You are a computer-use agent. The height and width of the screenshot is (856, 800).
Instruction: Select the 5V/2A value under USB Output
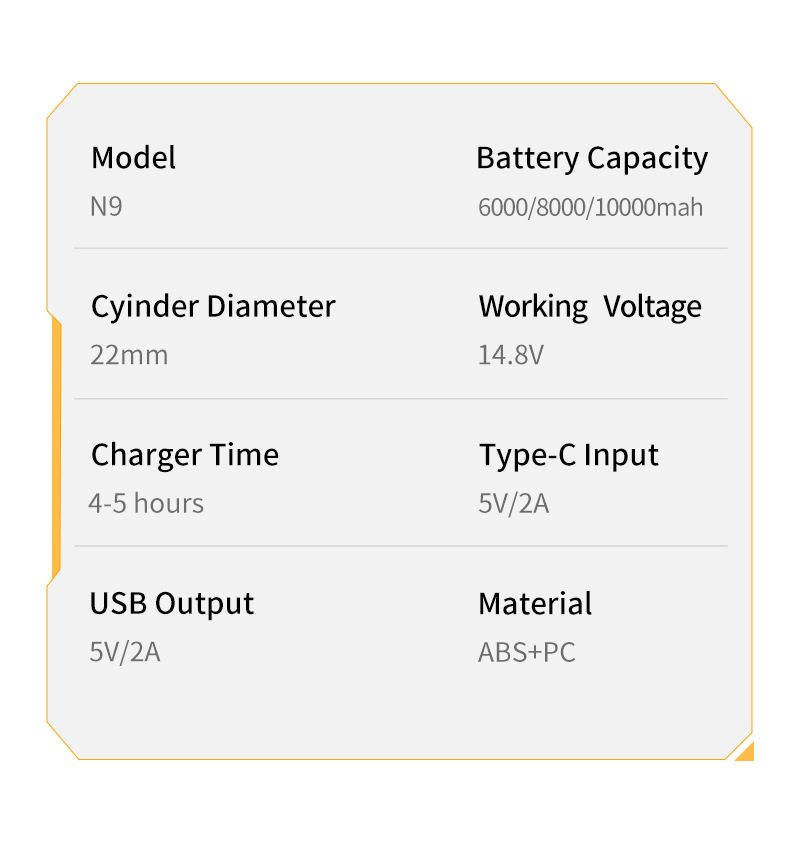point(125,652)
